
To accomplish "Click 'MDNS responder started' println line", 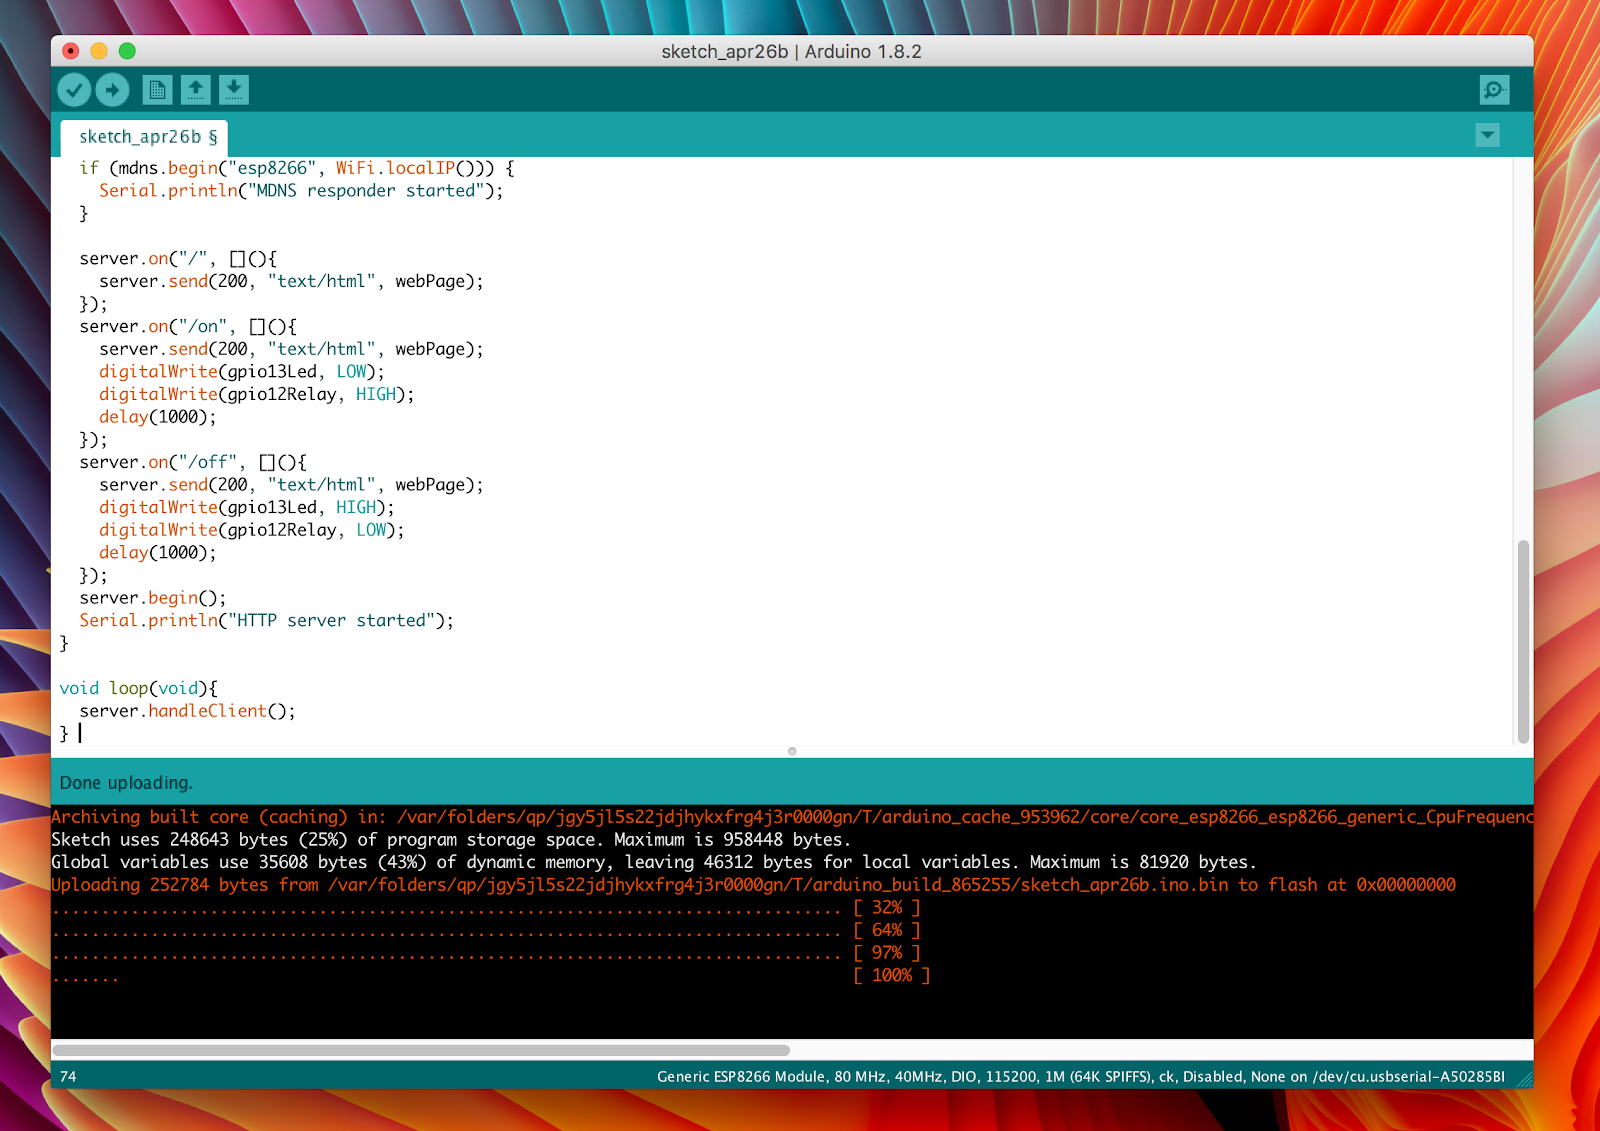I will click(301, 191).
